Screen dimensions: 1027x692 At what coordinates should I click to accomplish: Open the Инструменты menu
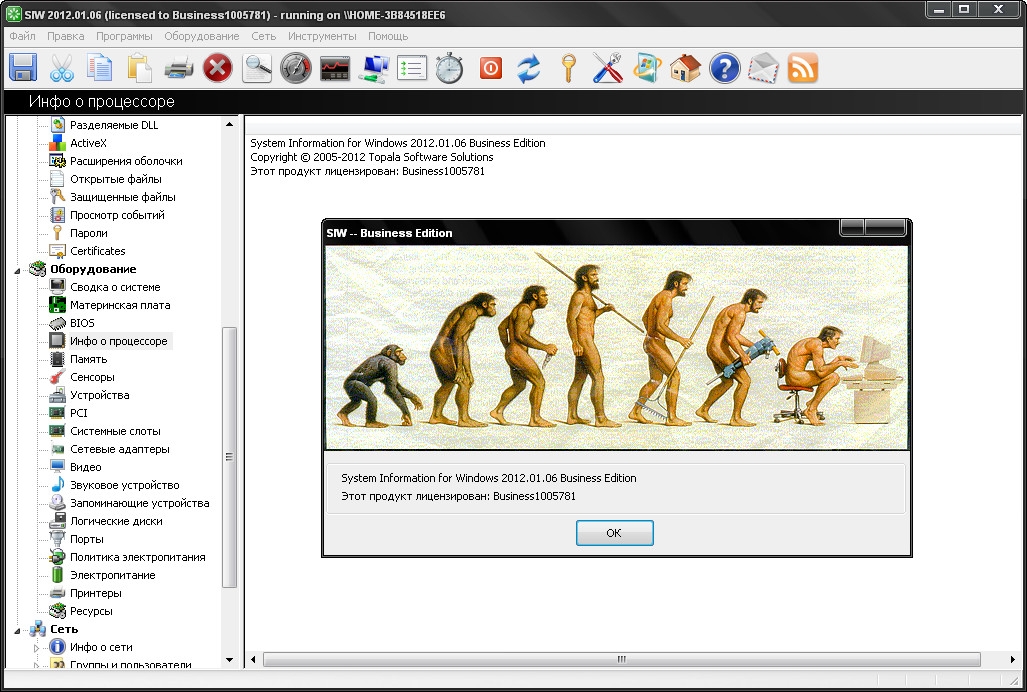pyautogui.click(x=321, y=36)
